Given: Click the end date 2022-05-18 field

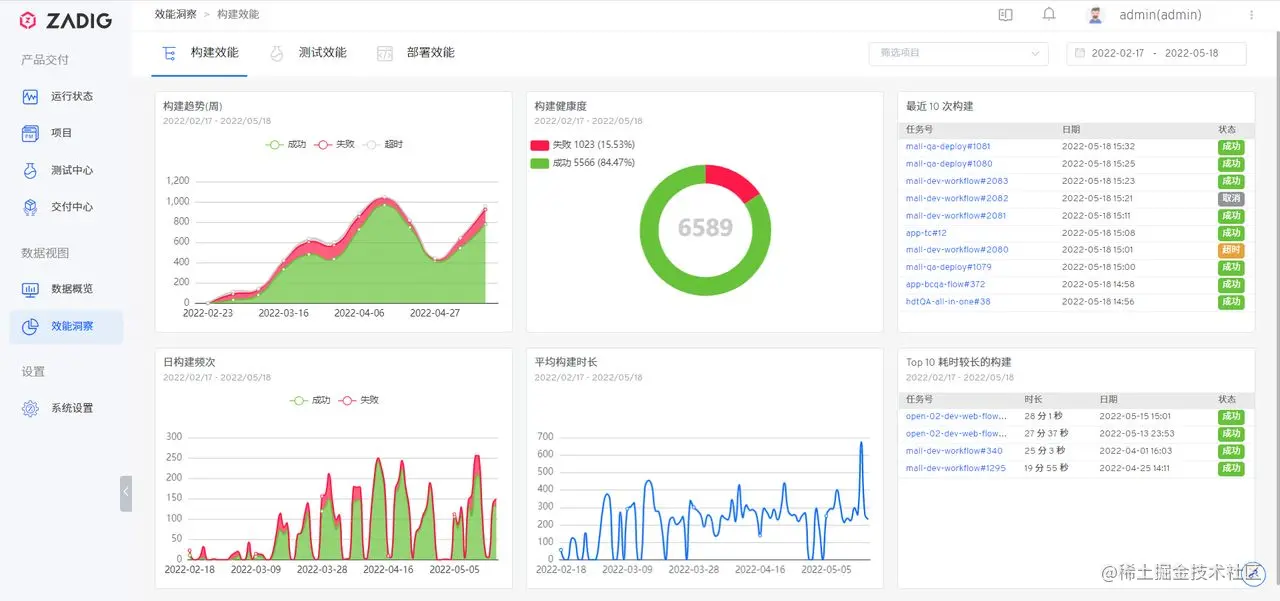Looking at the screenshot, I should click(x=1191, y=53).
